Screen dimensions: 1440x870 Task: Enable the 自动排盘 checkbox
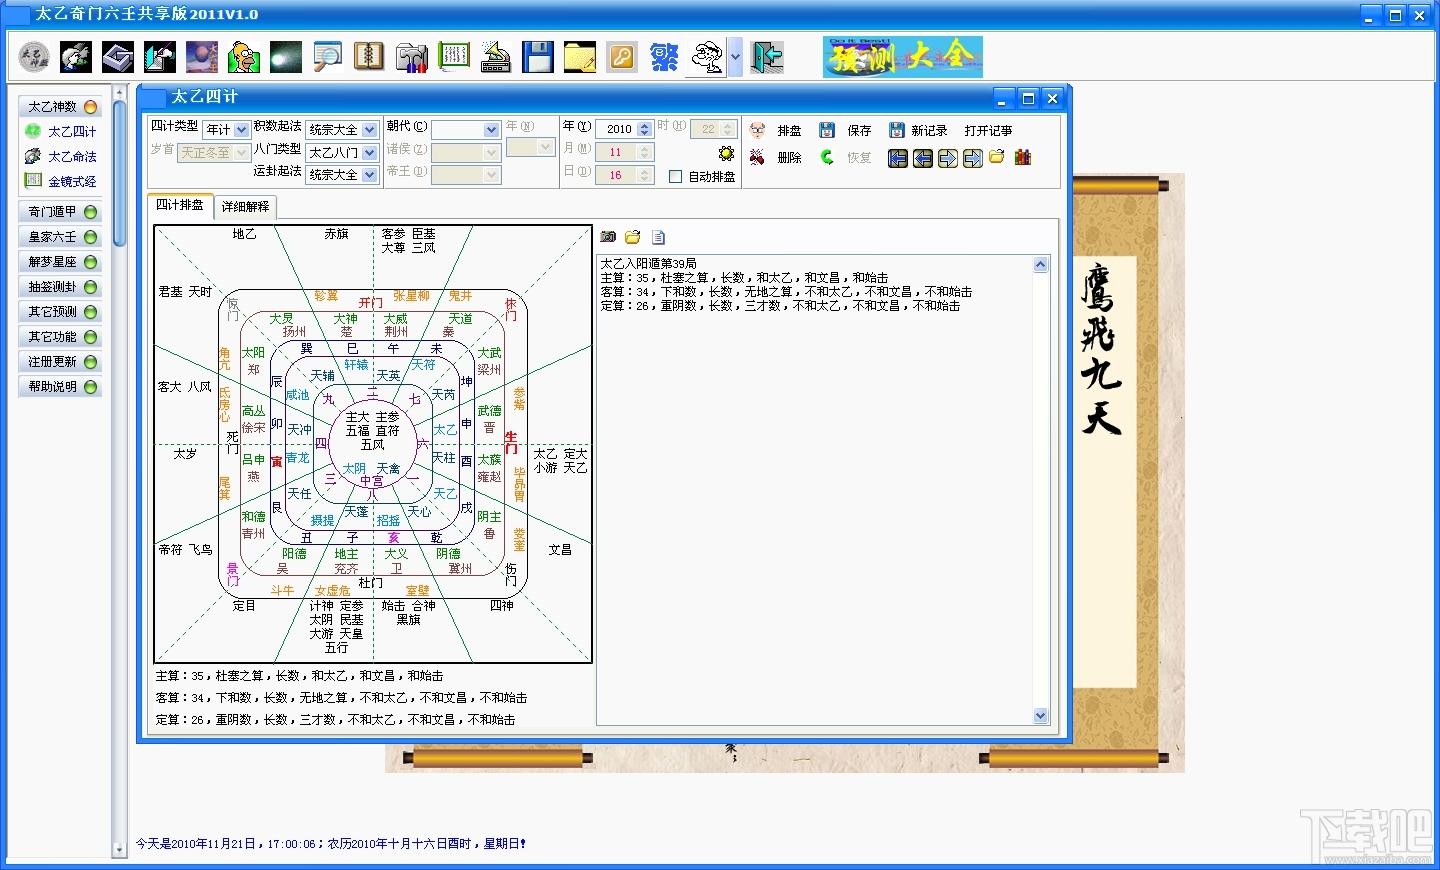click(x=675, y=177)
